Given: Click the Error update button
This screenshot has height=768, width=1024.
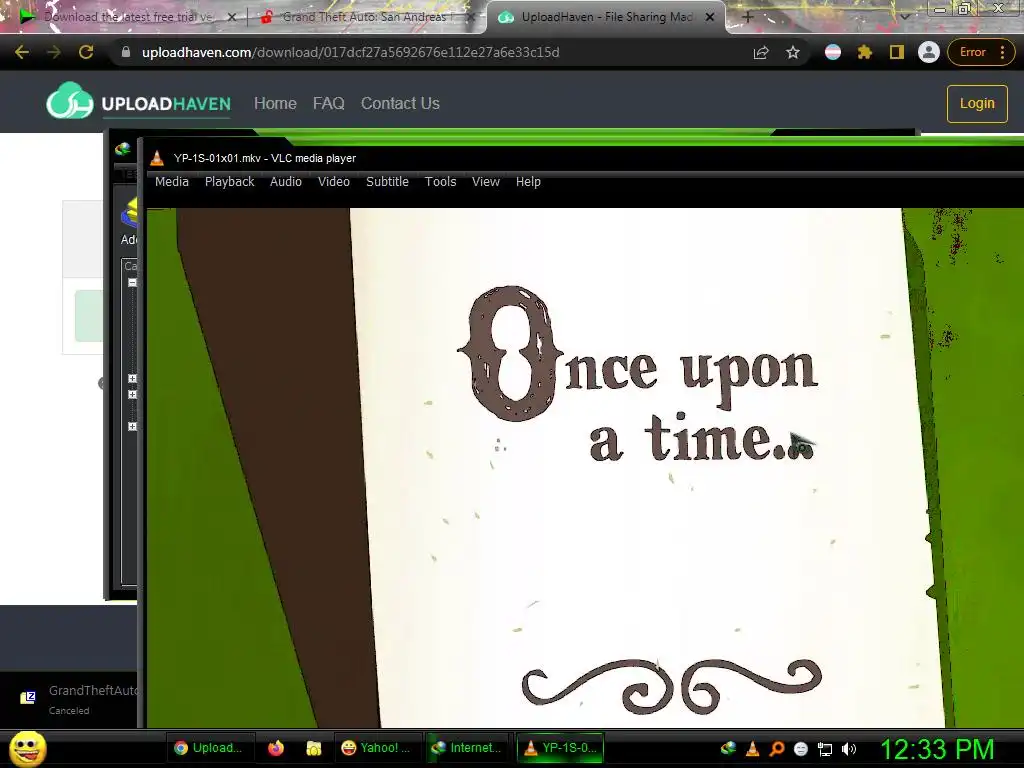Looking at the screenshot, I should (x=979, y=52).
